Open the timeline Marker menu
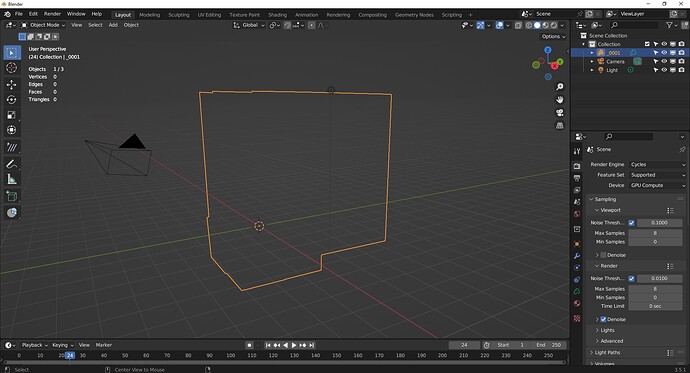 tap(104, 345)
